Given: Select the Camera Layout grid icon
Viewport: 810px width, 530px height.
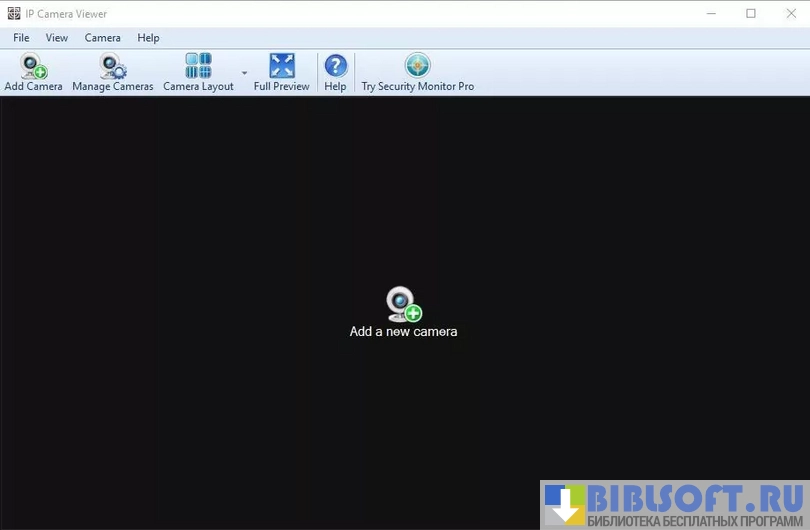Looking at the screenshot, I should (198, 66).
